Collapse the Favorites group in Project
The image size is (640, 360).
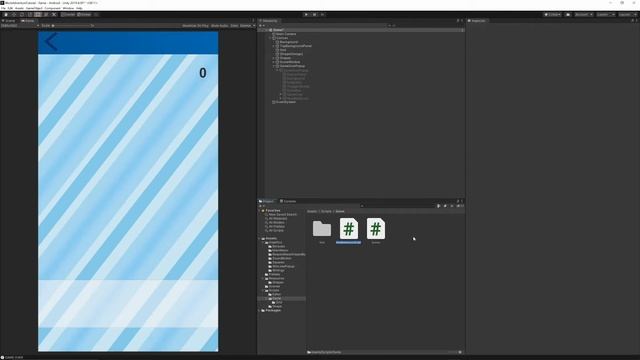(x=260, y=211)
